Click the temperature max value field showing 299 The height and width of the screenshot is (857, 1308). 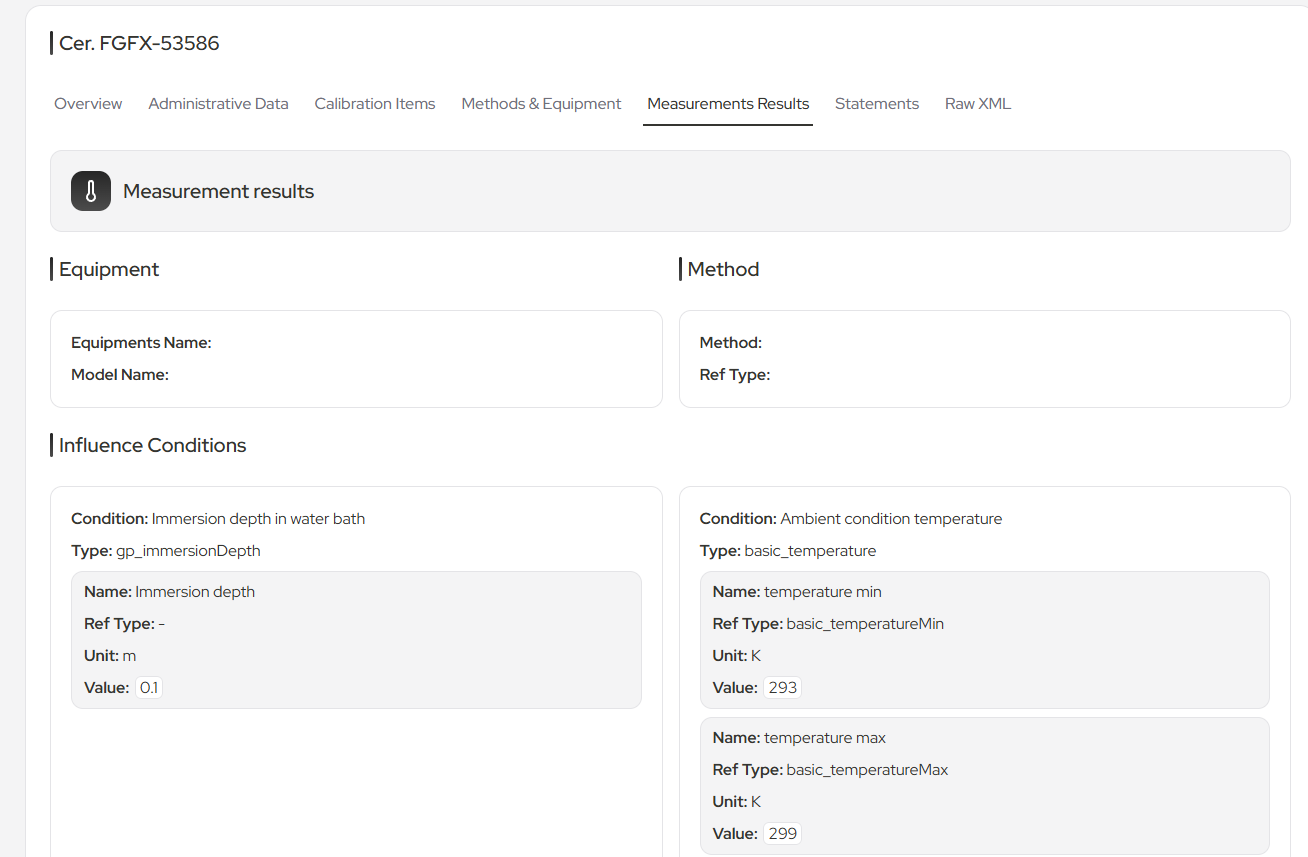tap(782, 833)
